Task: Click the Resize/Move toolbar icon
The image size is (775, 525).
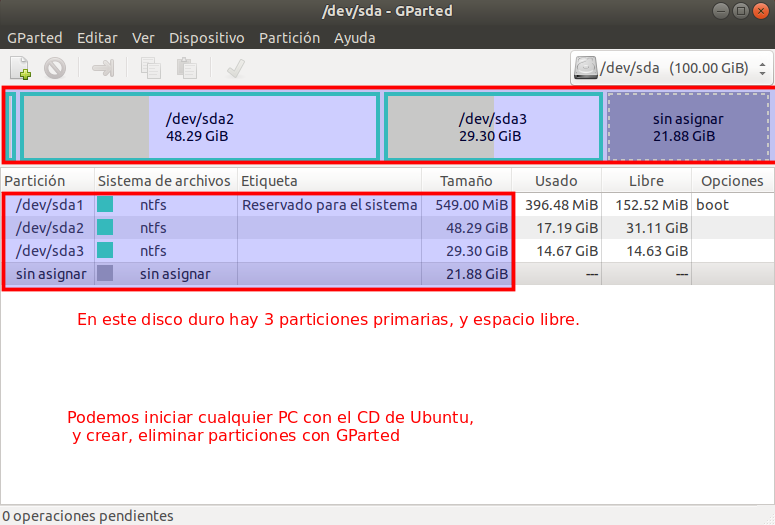Action: point(103,68)
